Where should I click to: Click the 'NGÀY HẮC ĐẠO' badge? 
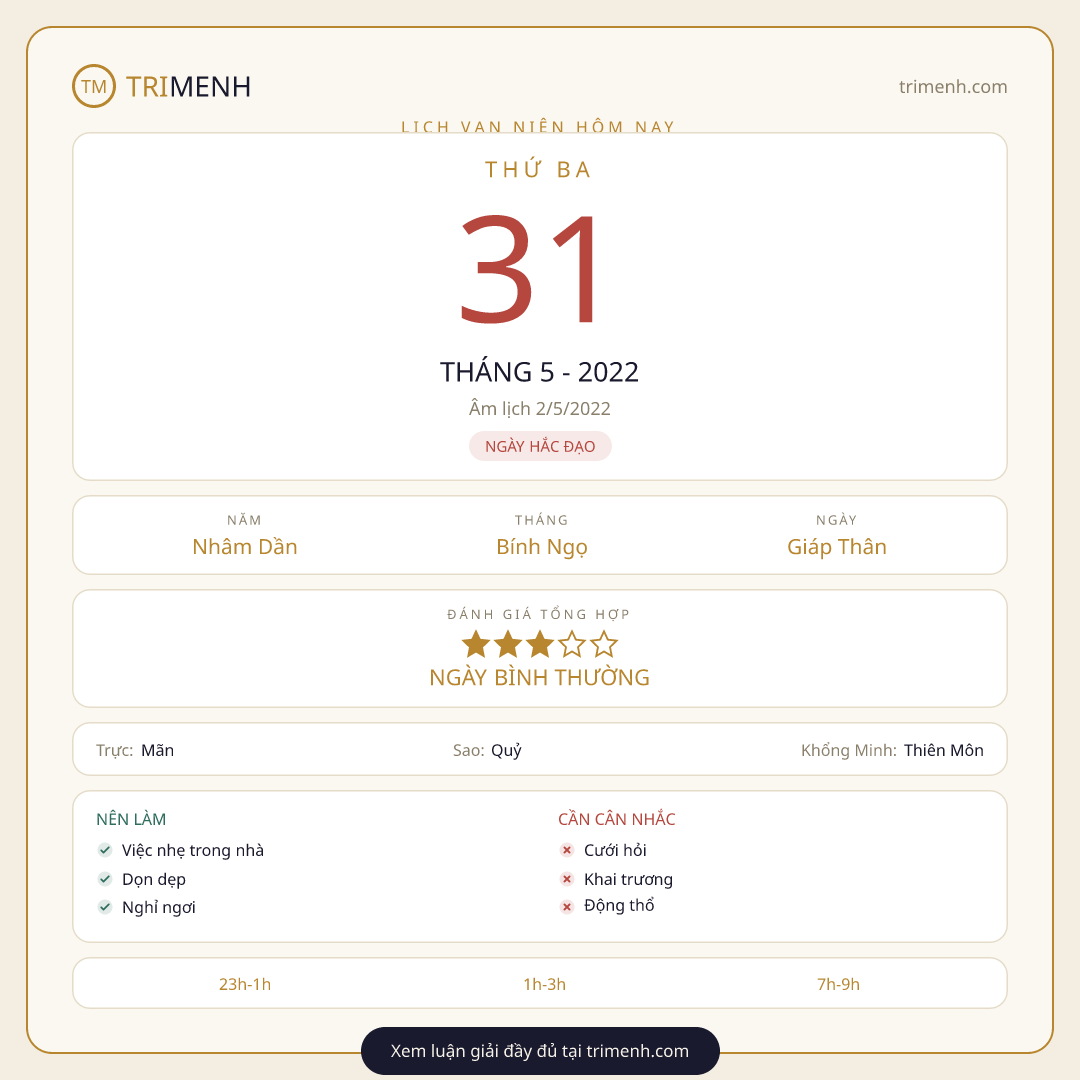click(x=540, y=446)
